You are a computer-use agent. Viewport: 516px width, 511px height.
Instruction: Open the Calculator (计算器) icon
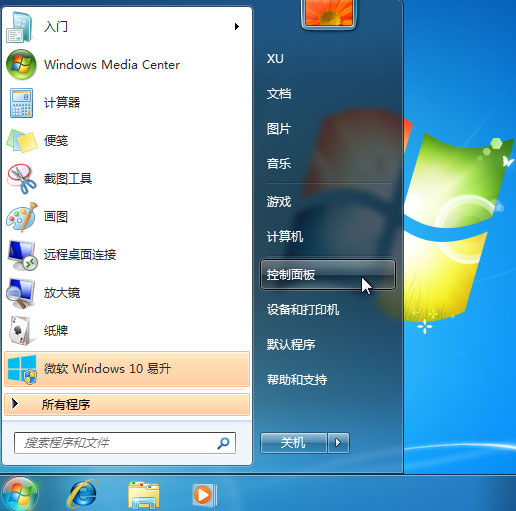point(21,103)
